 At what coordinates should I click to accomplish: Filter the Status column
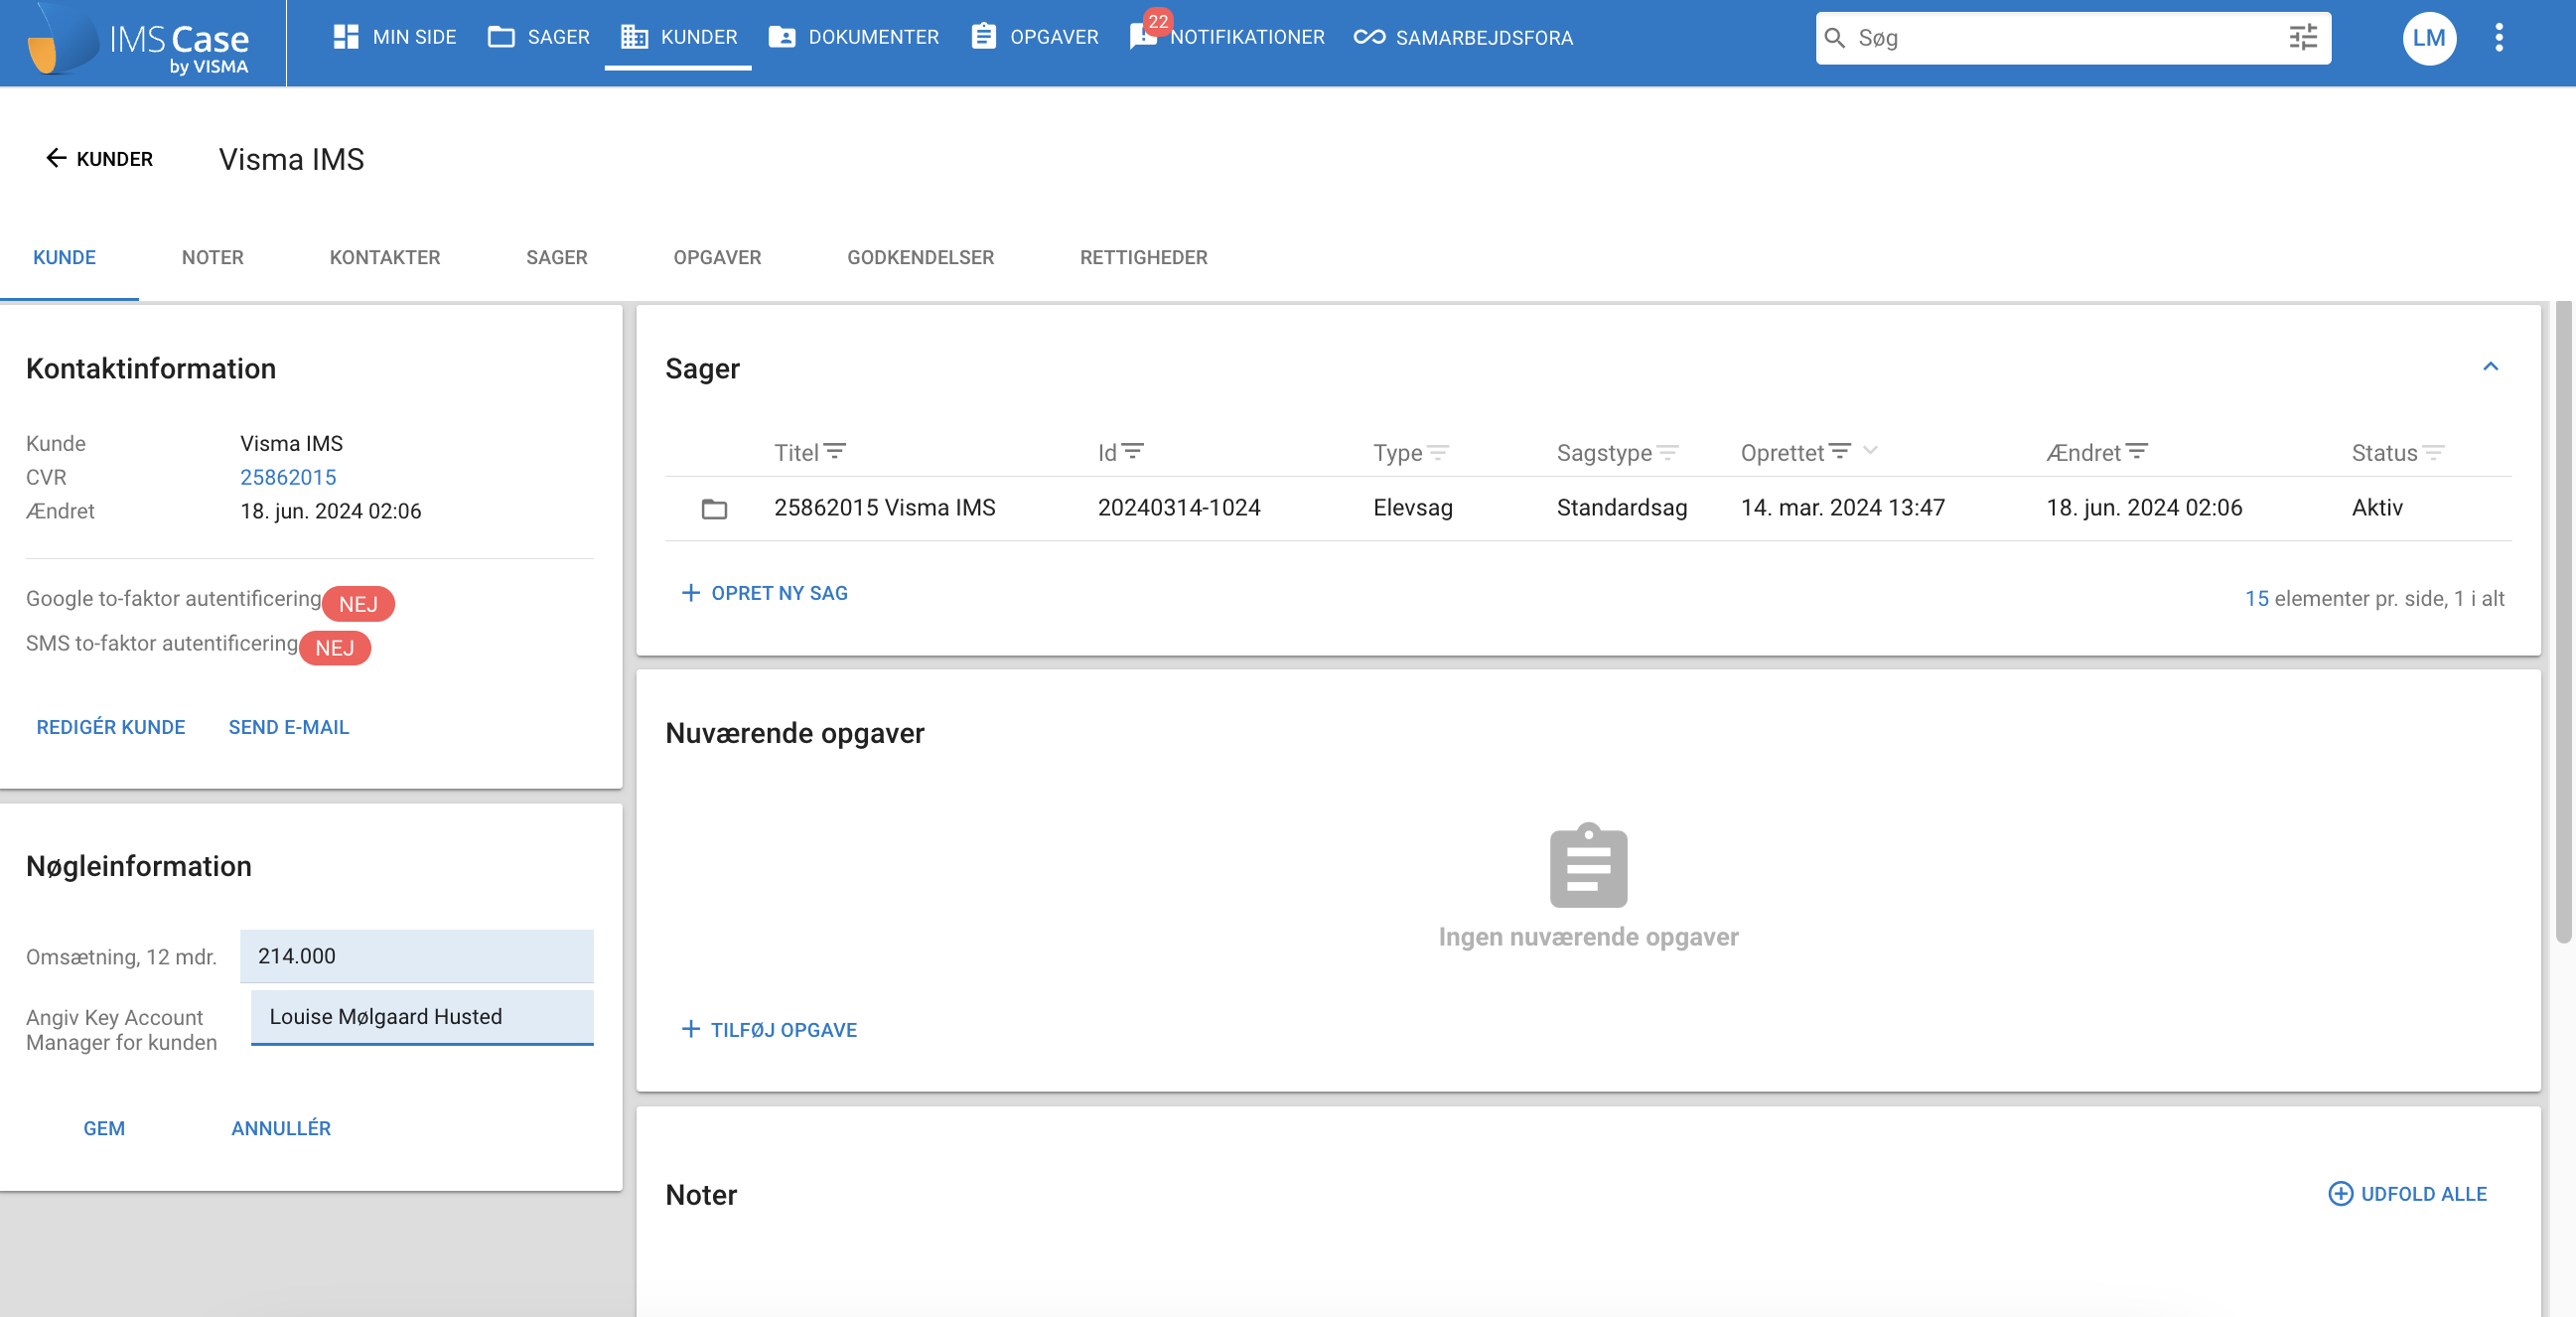(2434, 452)
